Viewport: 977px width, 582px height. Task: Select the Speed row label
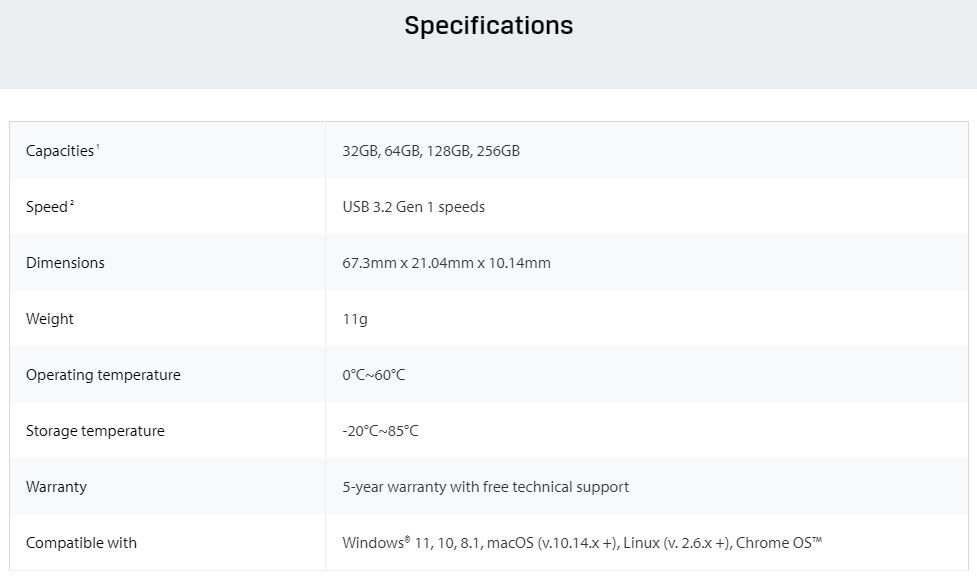coord(47,207)
